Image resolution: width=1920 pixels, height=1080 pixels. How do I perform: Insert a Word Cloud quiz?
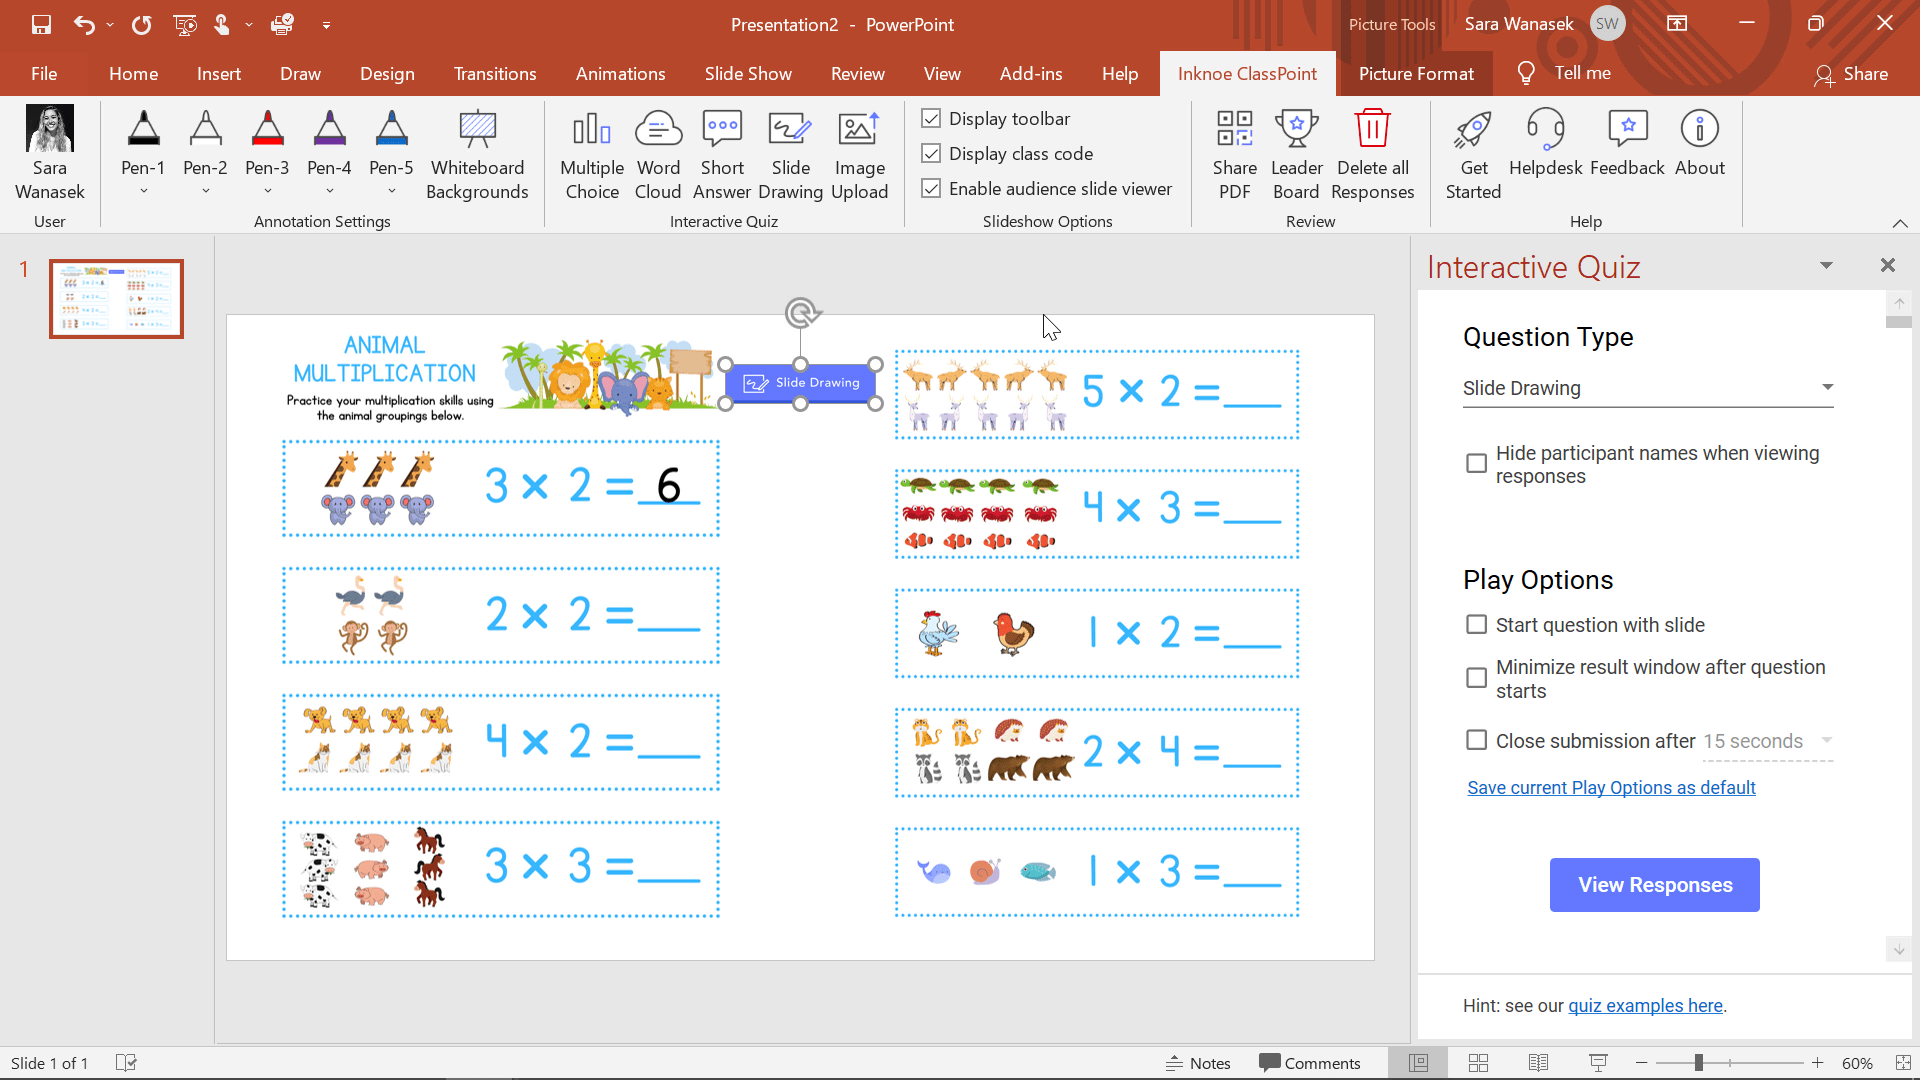point(658,154)
